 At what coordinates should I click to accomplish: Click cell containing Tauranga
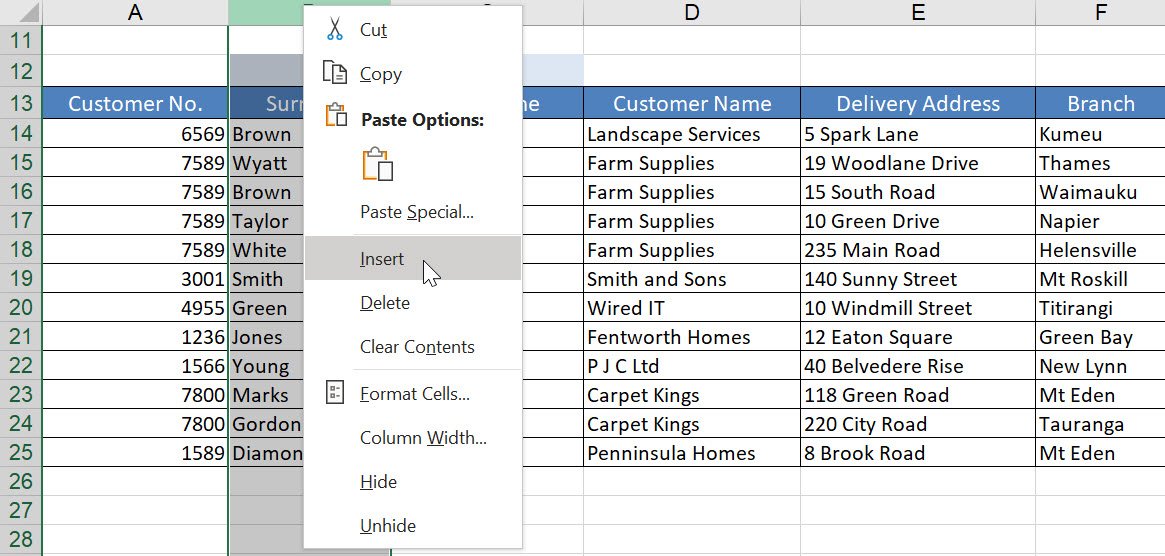(1100, 424)
